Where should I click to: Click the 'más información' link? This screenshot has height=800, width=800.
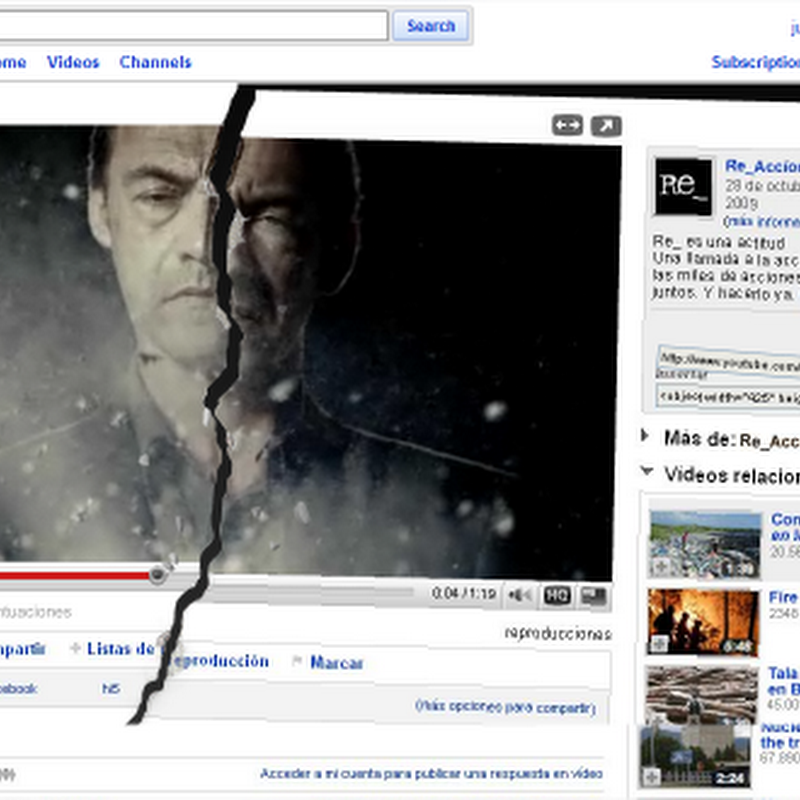761,221
